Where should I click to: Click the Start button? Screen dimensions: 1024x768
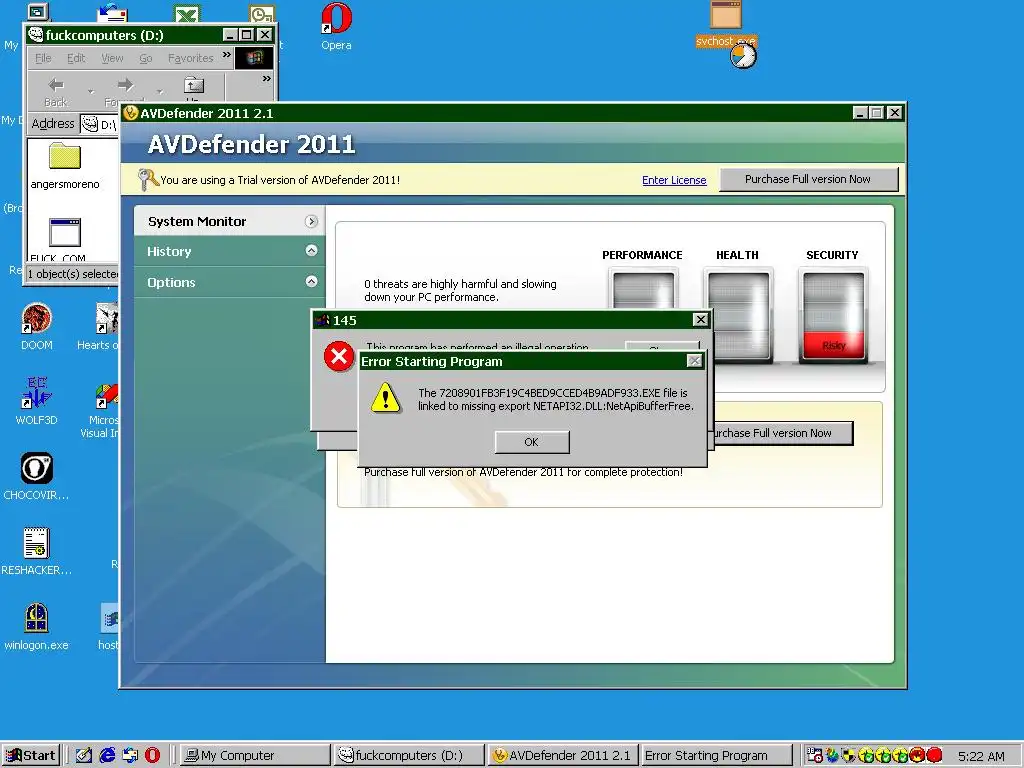coord(31,756)
